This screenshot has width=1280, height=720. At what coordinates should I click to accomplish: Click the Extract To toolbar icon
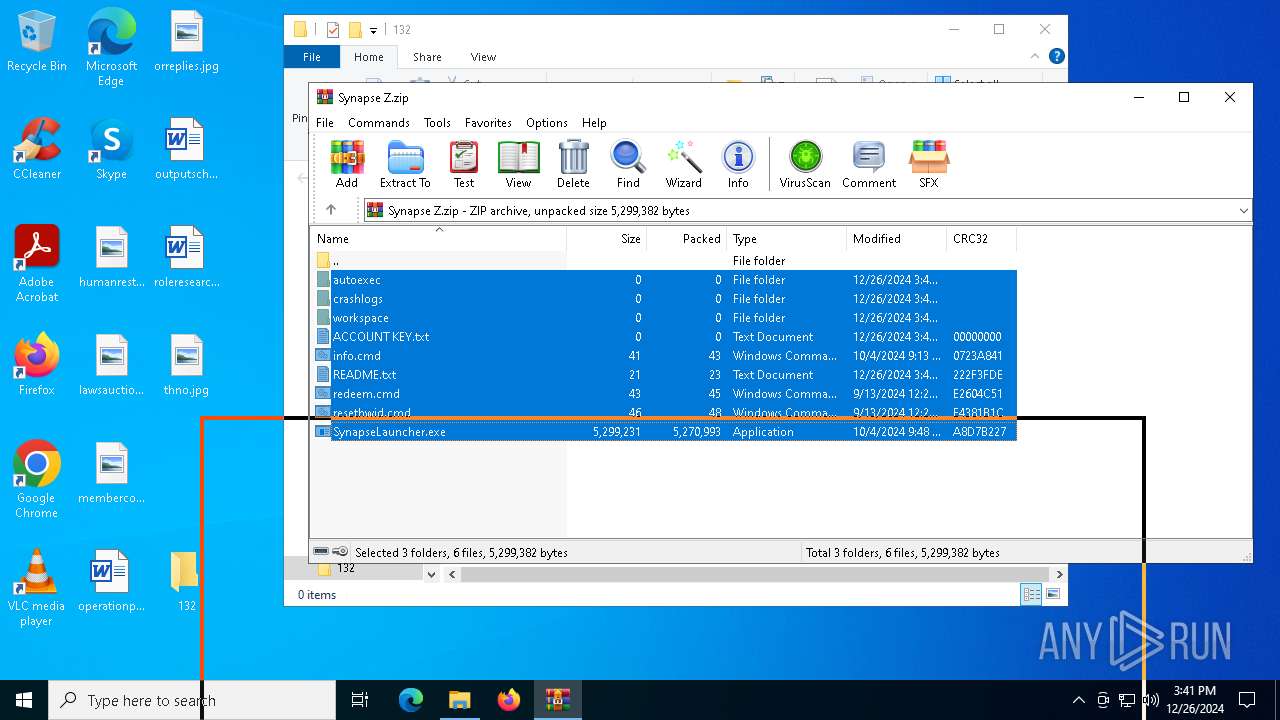405,164
